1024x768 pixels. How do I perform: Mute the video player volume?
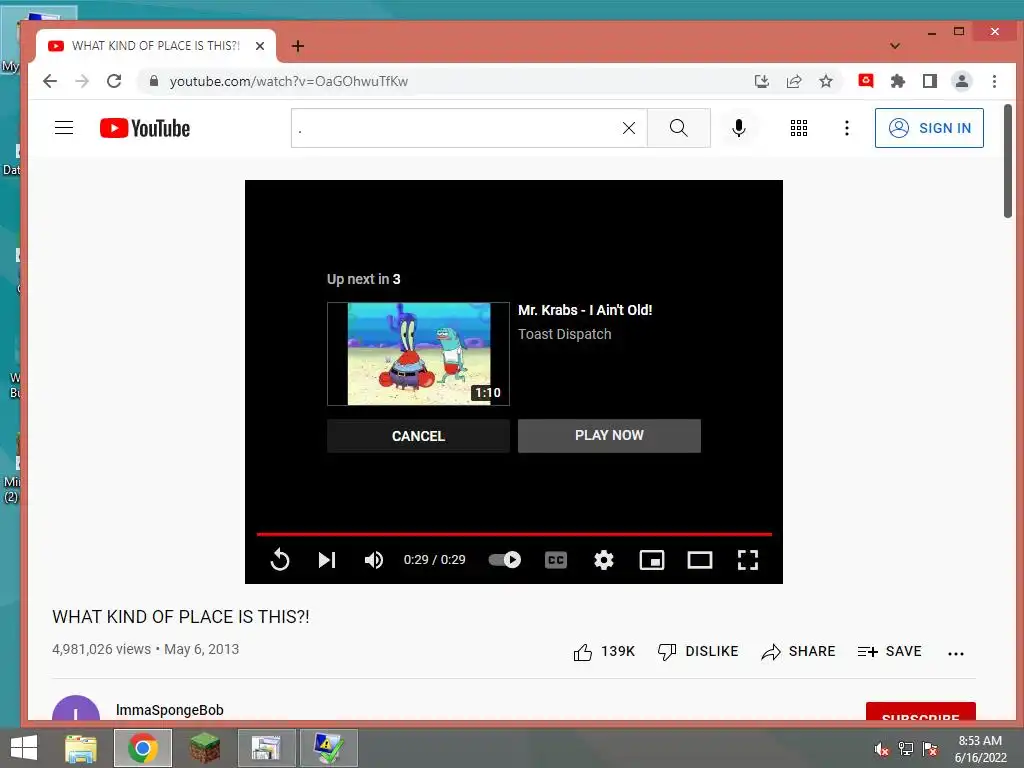374,560
